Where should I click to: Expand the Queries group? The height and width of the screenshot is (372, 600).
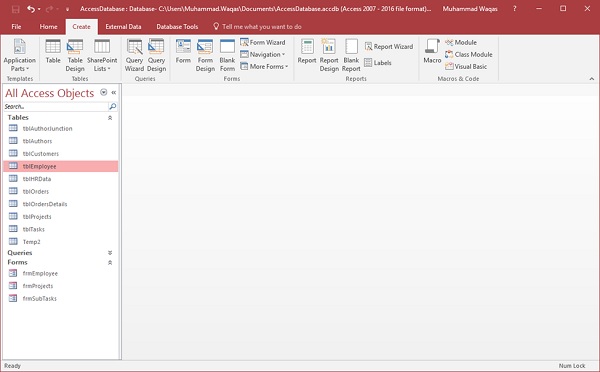pyautogui.click(x=110, y=253)
